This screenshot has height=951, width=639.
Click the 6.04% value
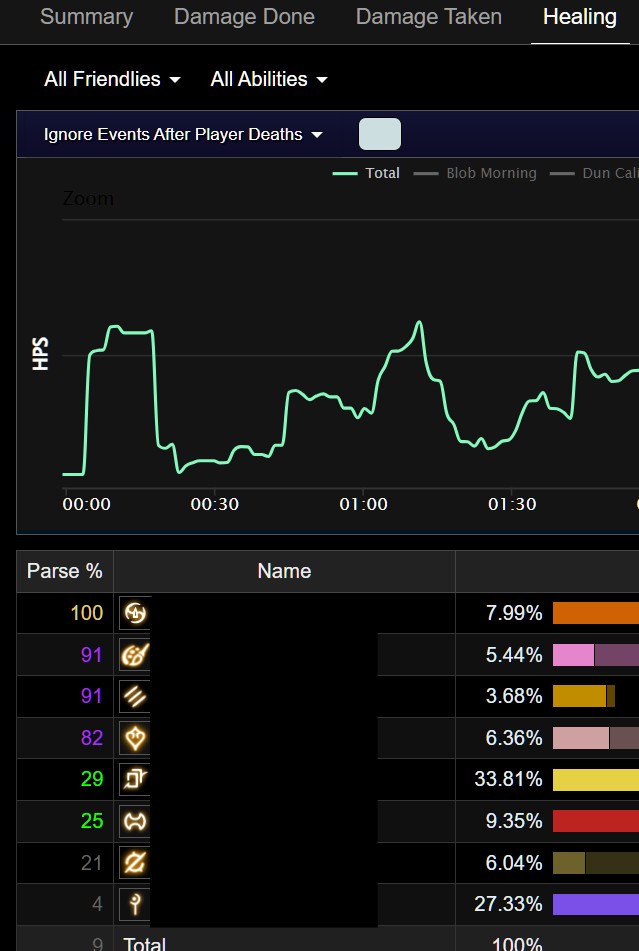(514, 862)
